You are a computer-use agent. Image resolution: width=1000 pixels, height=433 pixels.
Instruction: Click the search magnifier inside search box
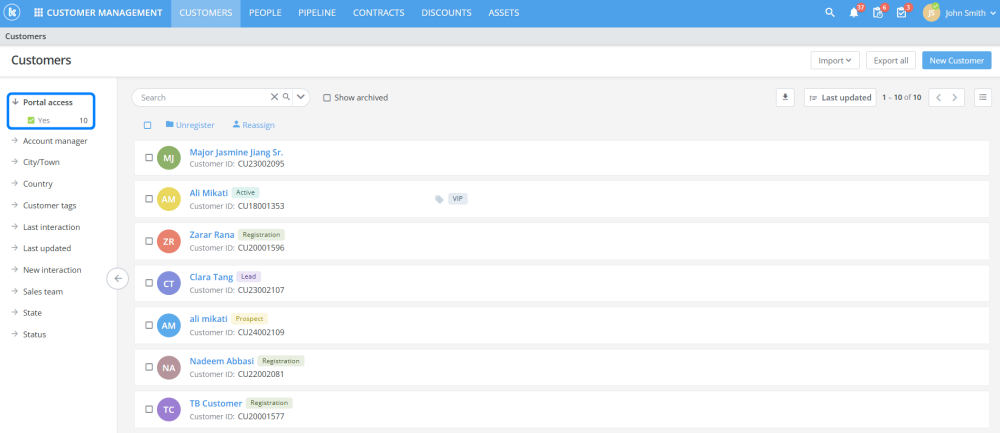click(286, 97)
